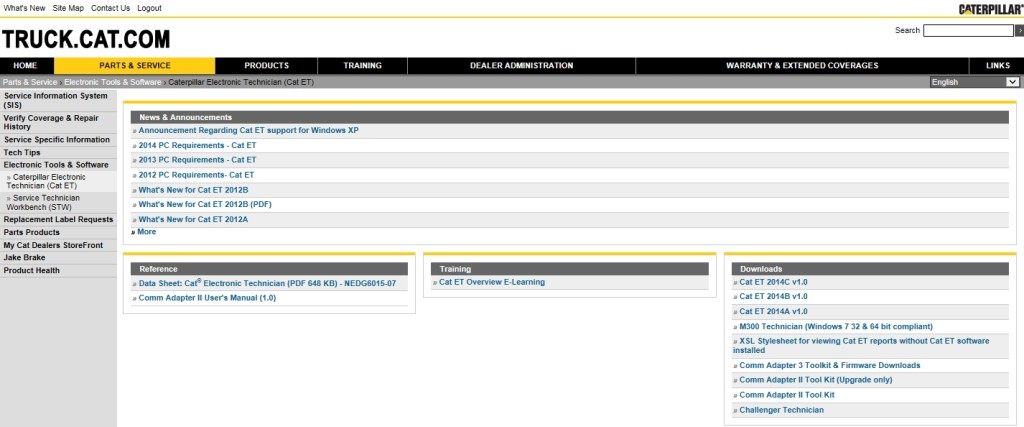The image size is (1024, 427).
Task: Download Cat ET 2014B v1.0
Action: pos(773,296)
